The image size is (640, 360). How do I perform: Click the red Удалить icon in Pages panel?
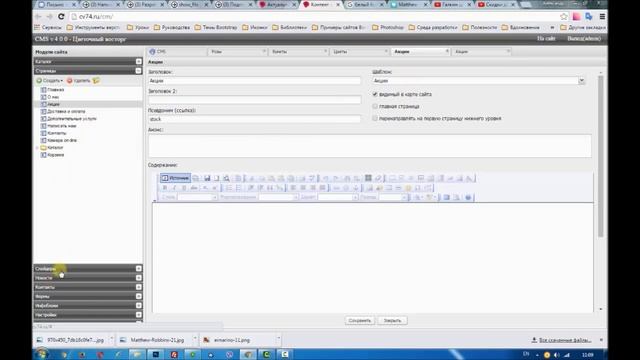pos(69,81)
